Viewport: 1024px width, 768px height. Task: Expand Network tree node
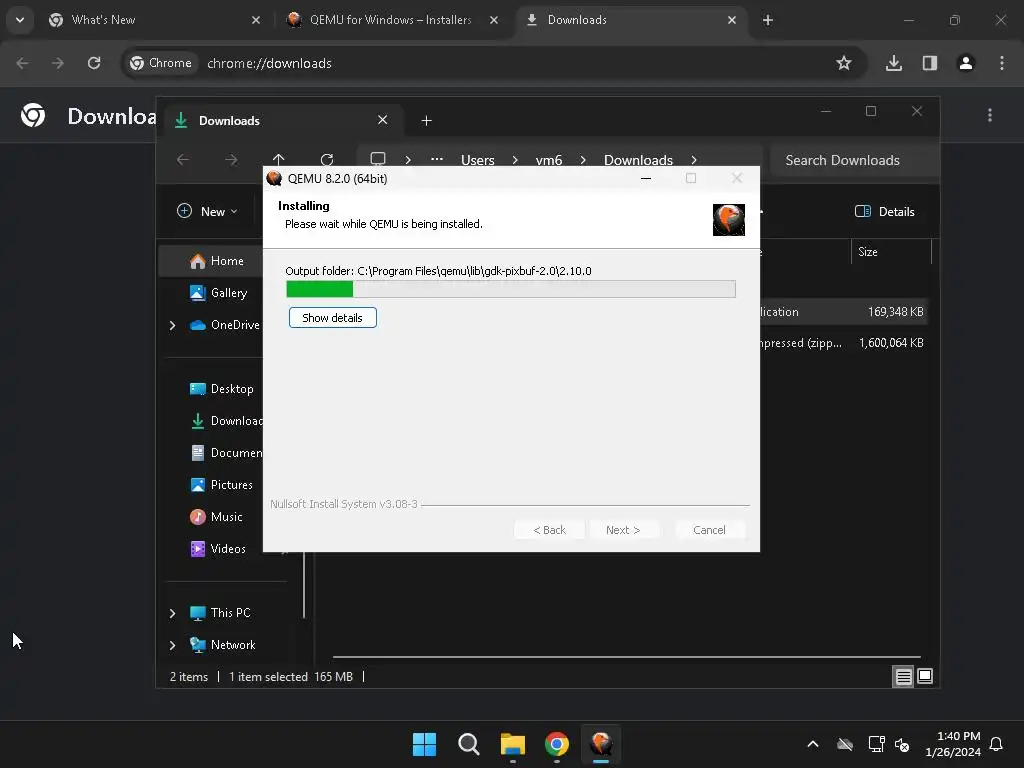point(172,645)
